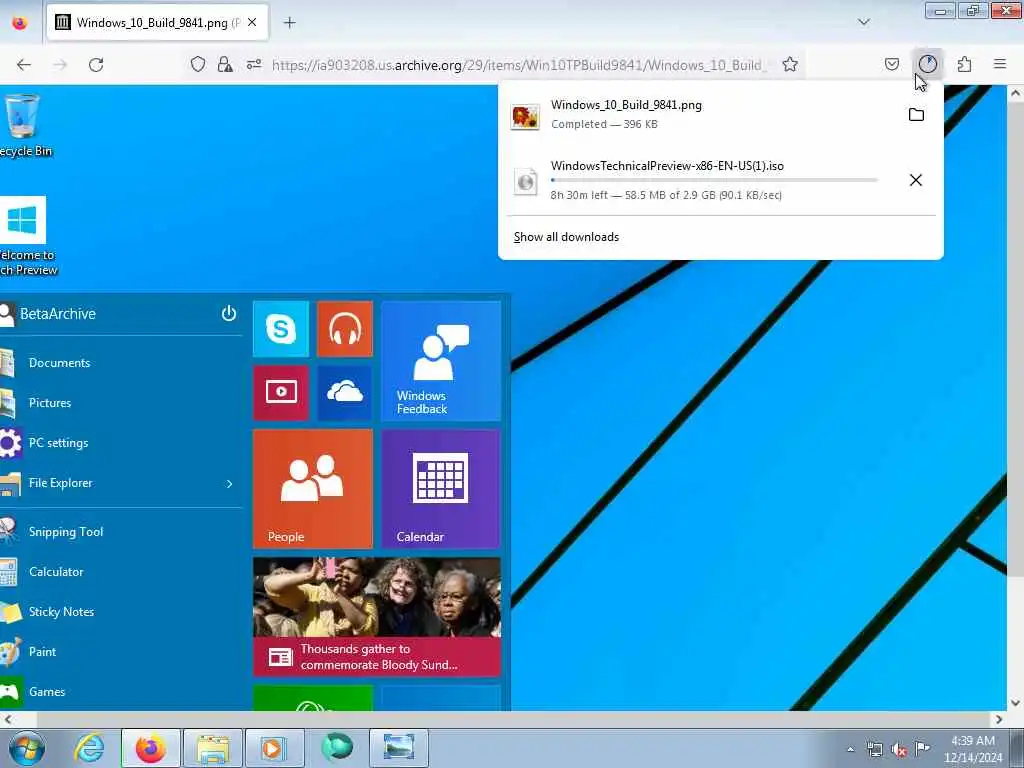Click the Firefox forward arrow button
Screen dimensions: 1024x768
point(60,65)
